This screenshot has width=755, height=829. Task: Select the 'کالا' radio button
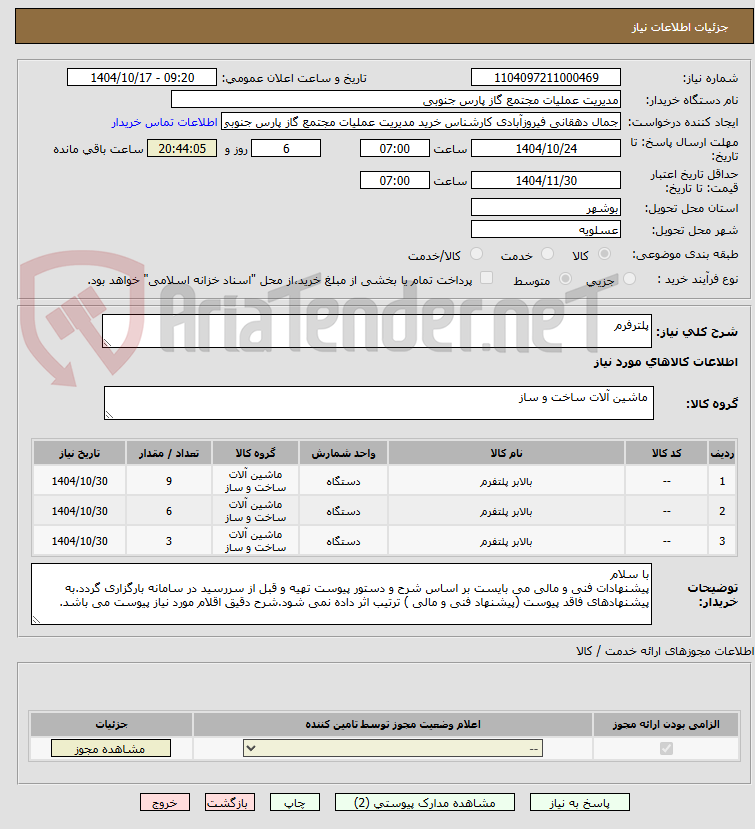pos(604,254)
